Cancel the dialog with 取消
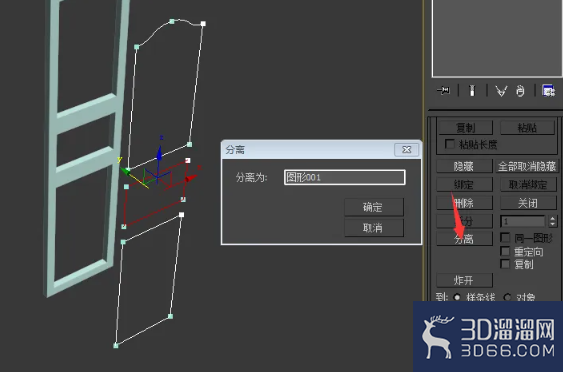Screen dimensions: 563x372 374,228
